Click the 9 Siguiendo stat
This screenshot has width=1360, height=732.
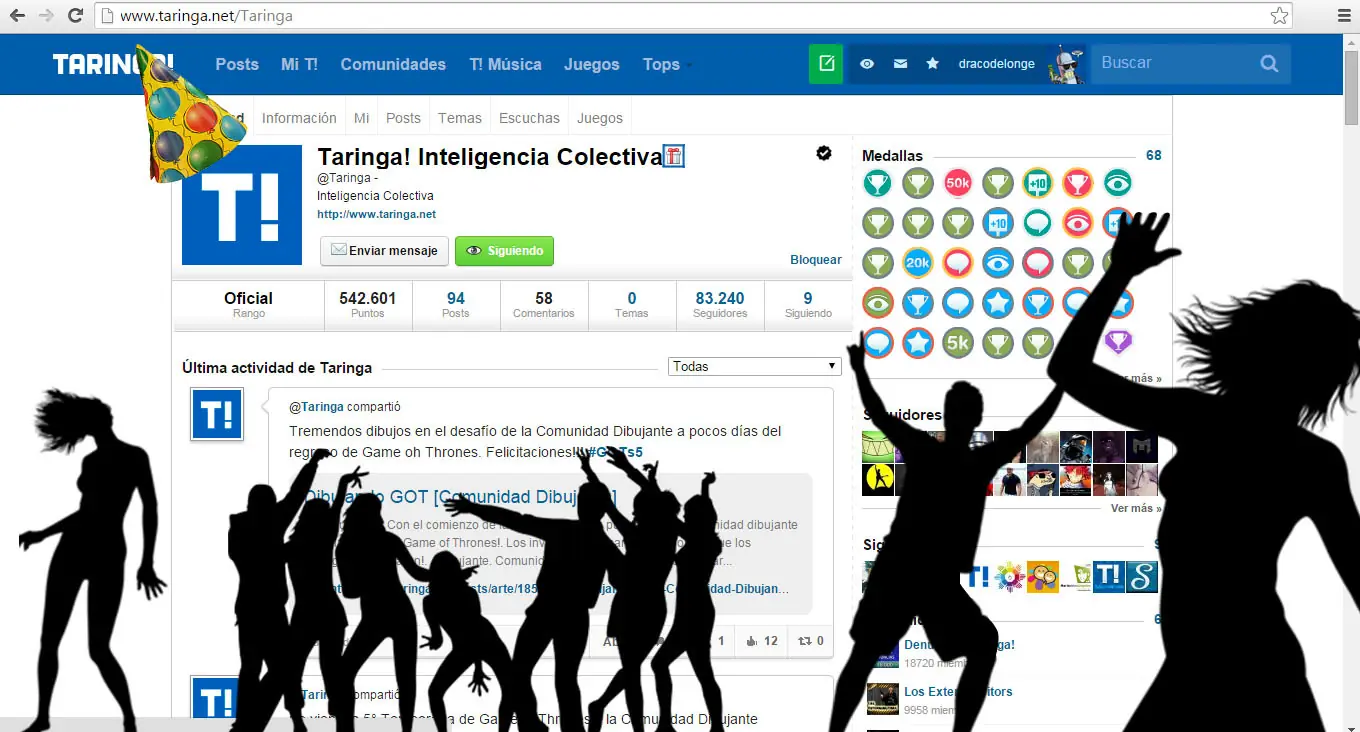tap(808, 305)
